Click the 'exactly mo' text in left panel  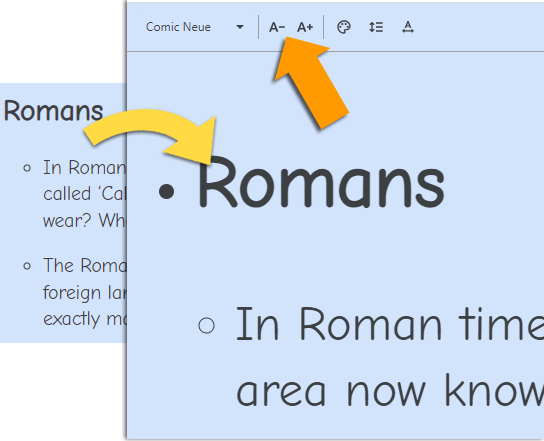pos(85,319)
